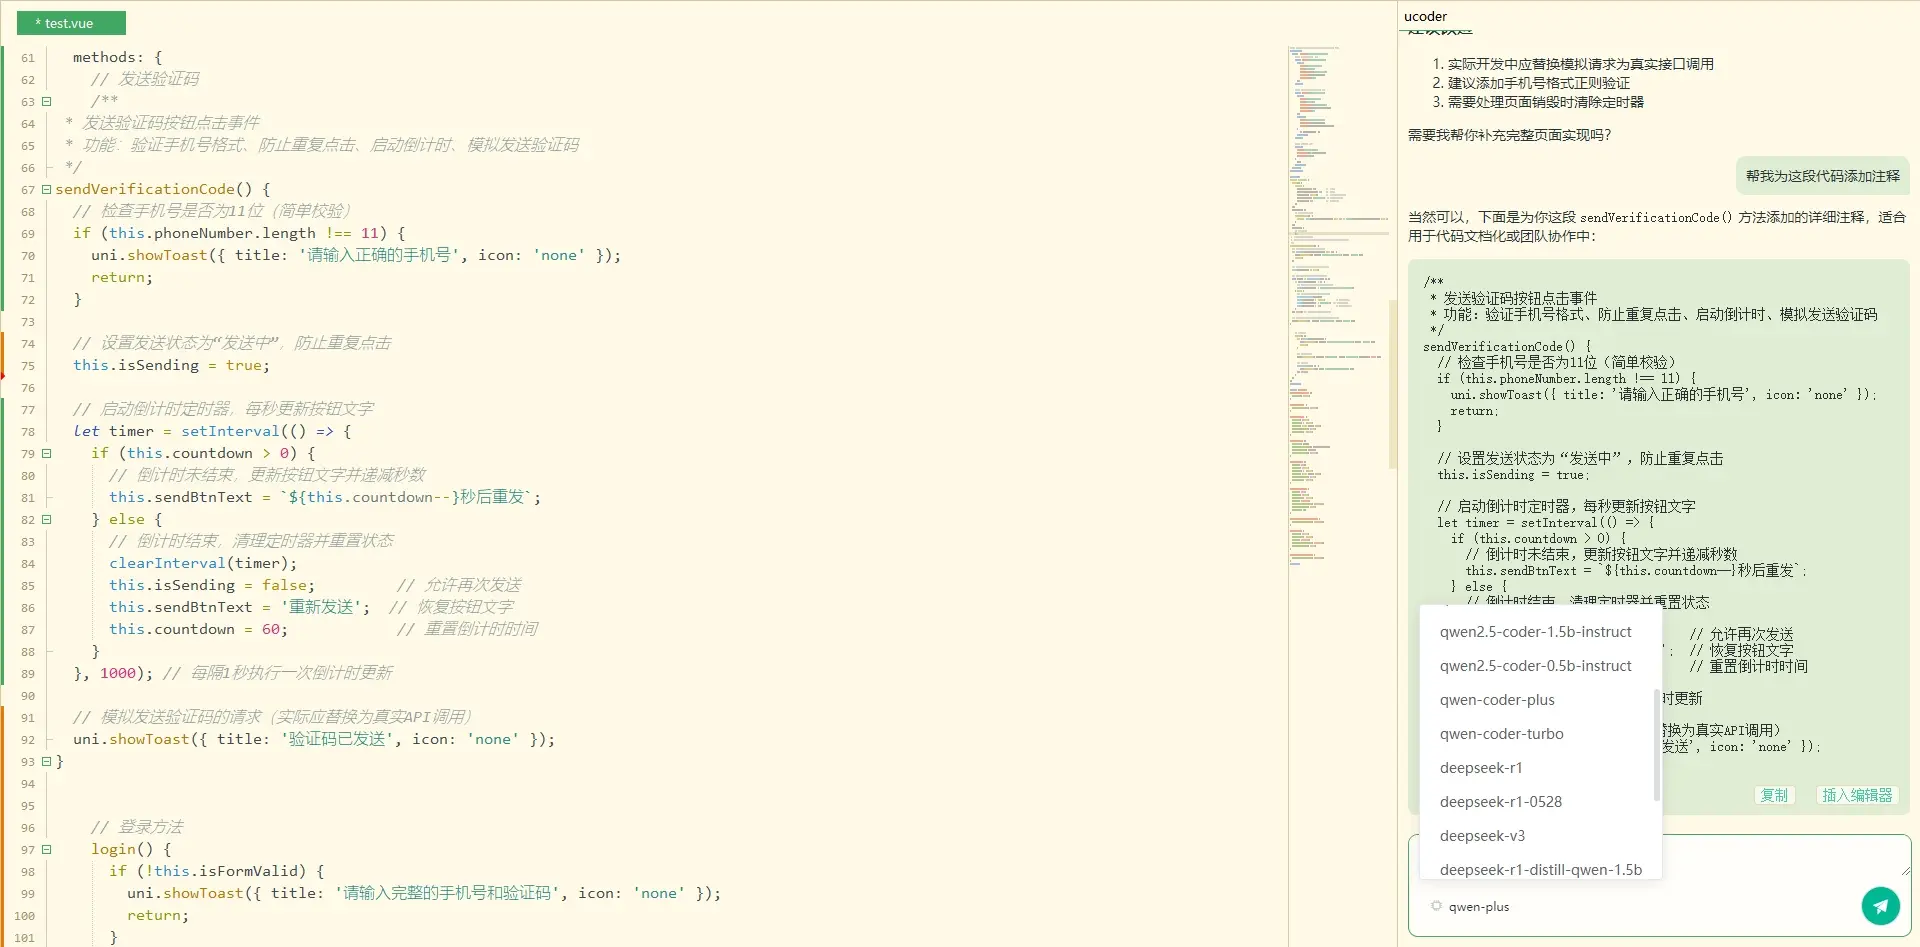The width and height of the screenshot is (1920, 947).
Task: Click the chip icon beside qwen-plus
Action: point(1436,906)
